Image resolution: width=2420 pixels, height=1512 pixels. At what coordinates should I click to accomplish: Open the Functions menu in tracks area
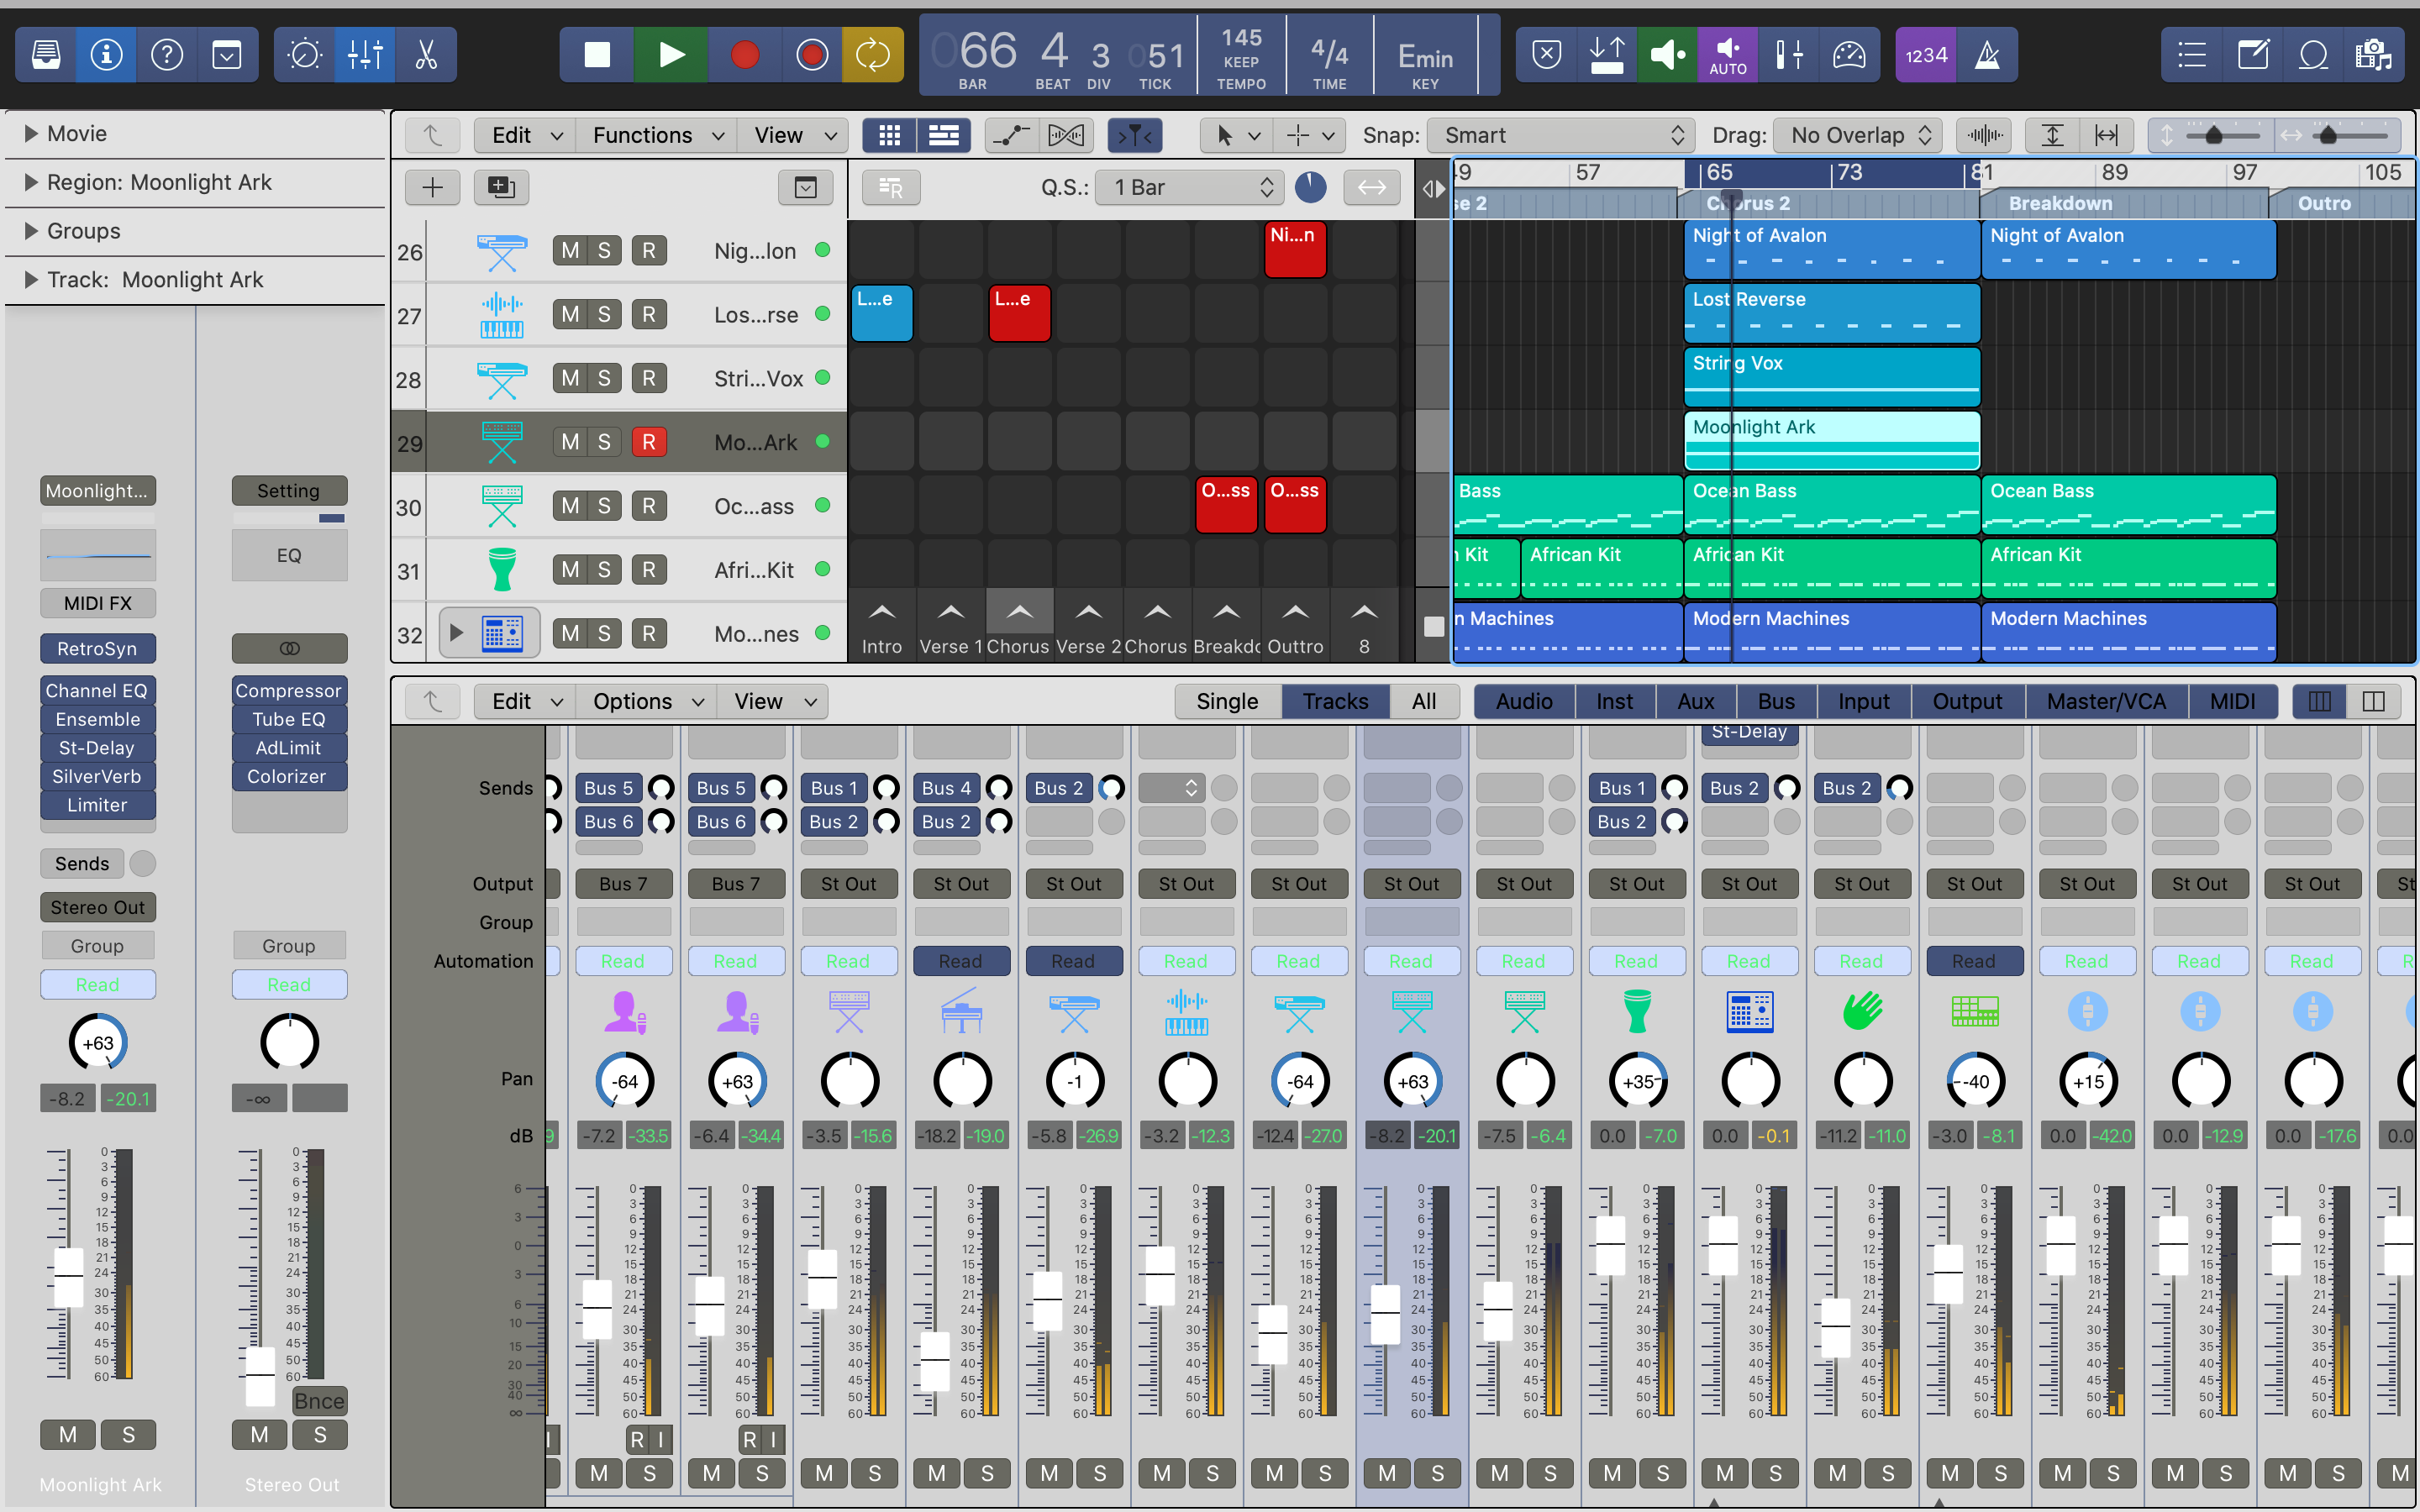pos(656,135)
